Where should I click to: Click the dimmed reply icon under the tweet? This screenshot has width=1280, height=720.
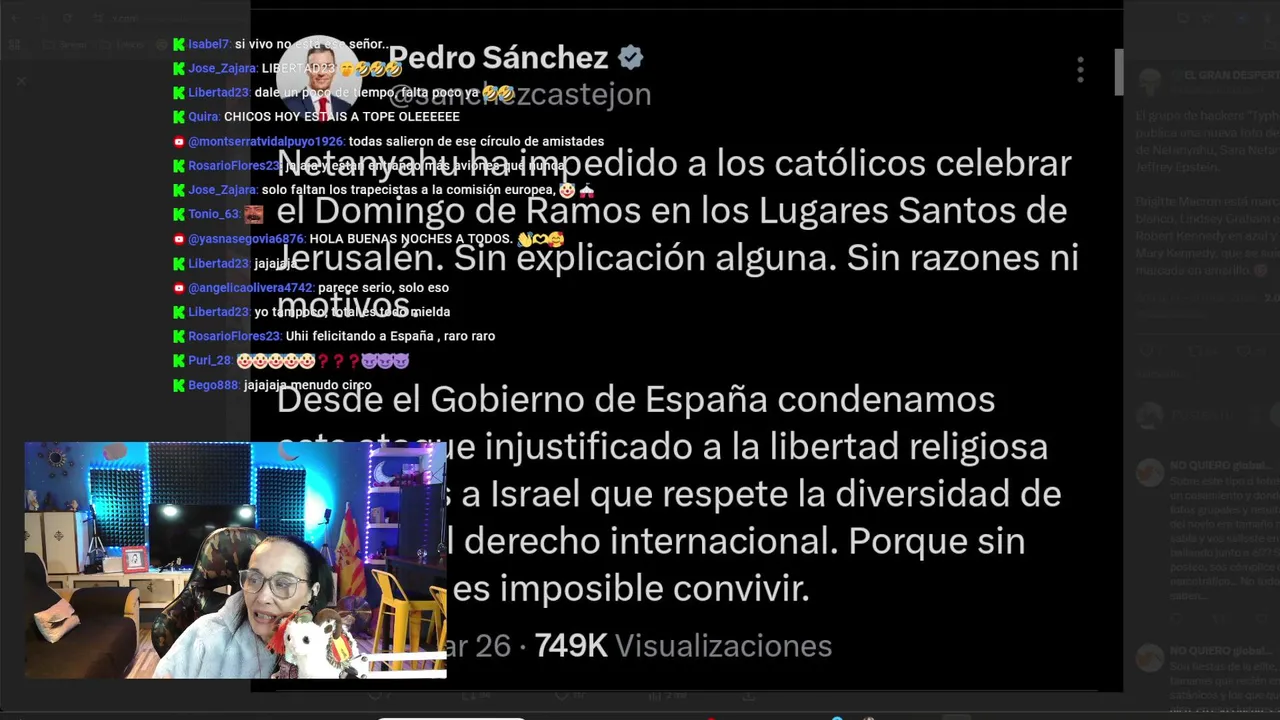coord(377,694)
